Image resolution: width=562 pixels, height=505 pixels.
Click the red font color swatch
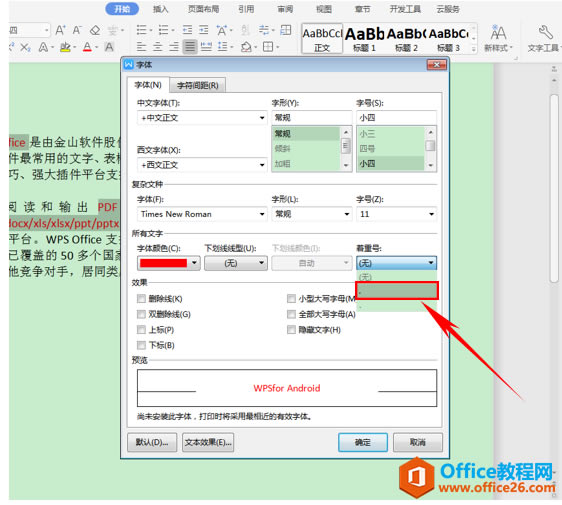(x=163, y=263)
